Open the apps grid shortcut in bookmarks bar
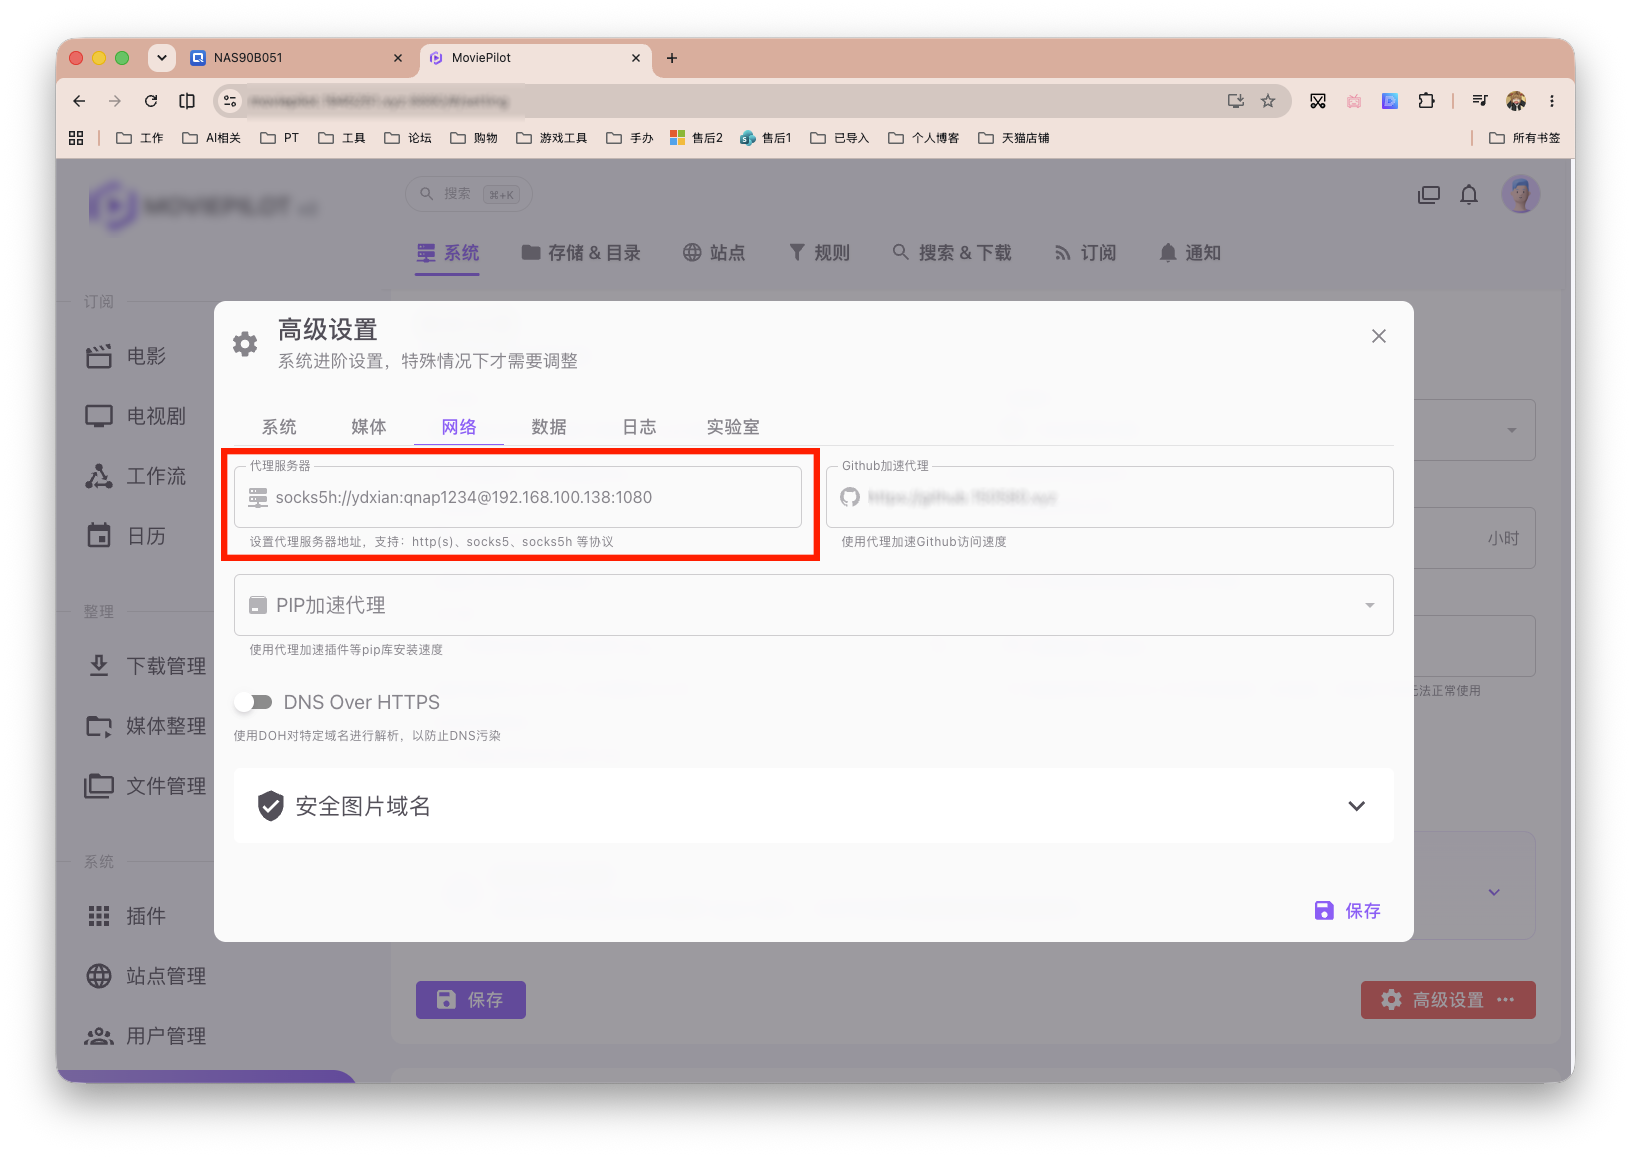 [76, 138]
